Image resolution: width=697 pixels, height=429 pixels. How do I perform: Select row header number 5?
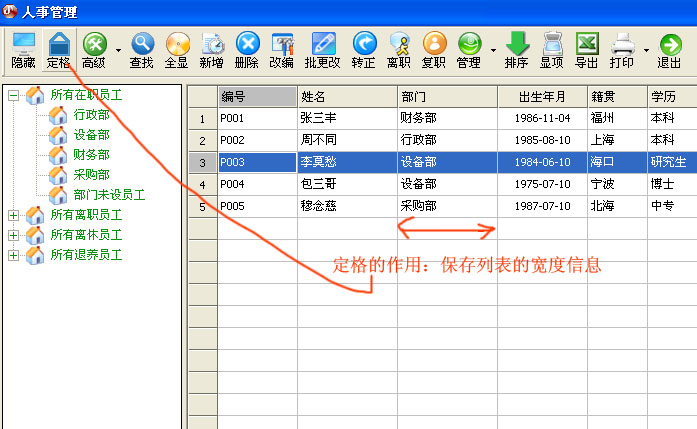pos(203,207)
